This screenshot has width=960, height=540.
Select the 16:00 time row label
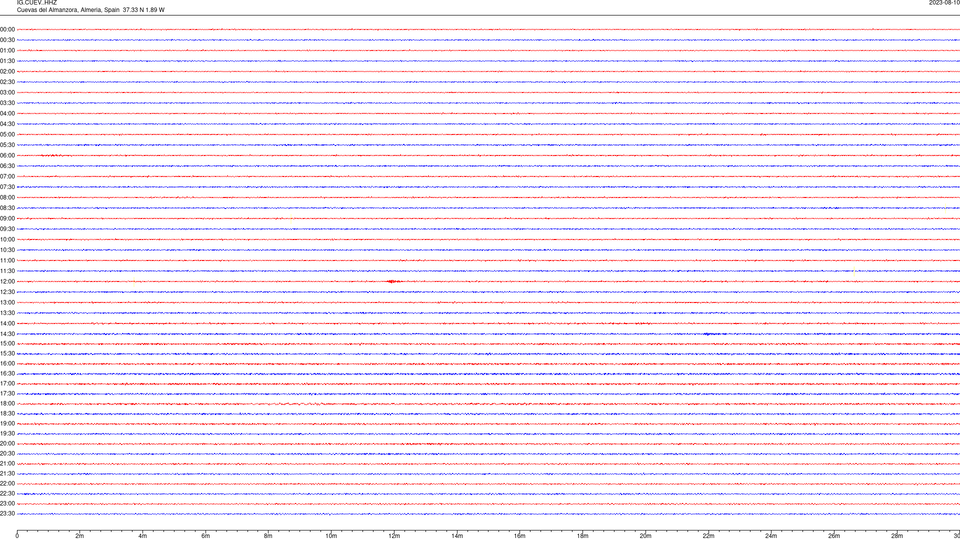coord(7,364)
